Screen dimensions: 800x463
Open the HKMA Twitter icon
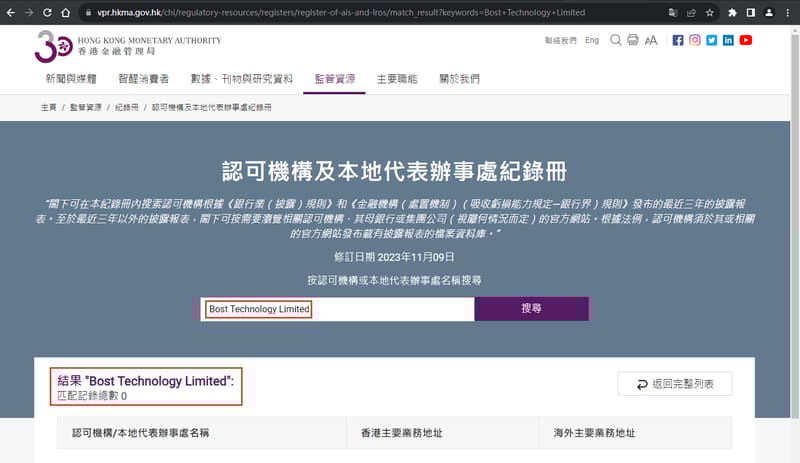(711, 40)
